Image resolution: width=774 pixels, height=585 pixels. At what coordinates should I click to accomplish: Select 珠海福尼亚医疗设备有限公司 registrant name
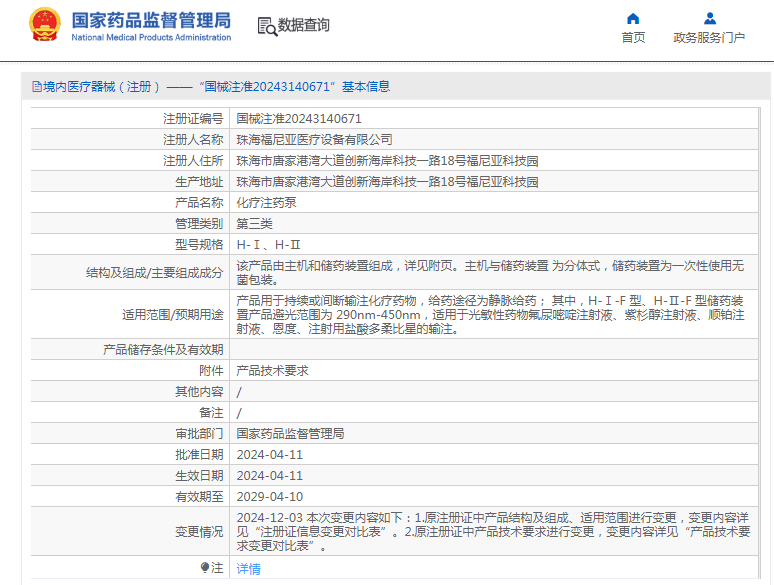pos(314,140)
